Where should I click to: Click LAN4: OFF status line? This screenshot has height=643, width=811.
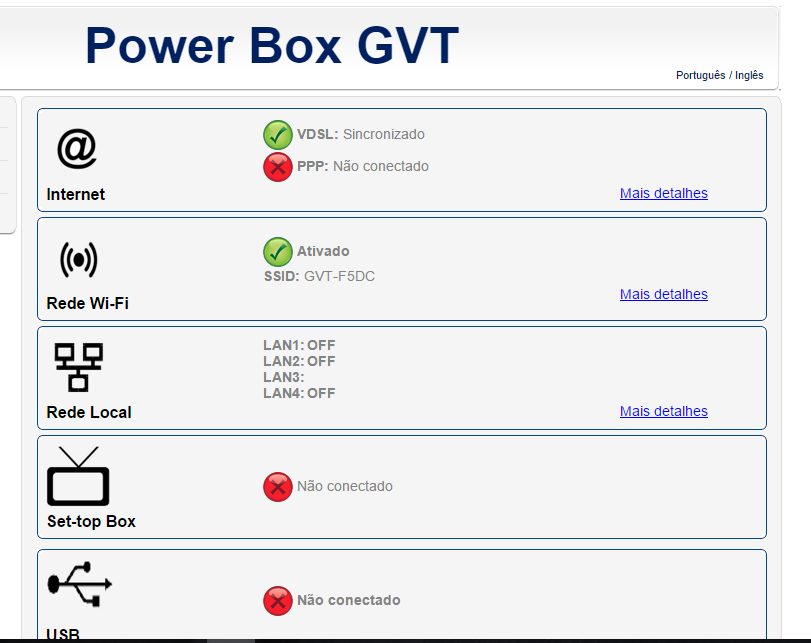click(x=299, y=393)
